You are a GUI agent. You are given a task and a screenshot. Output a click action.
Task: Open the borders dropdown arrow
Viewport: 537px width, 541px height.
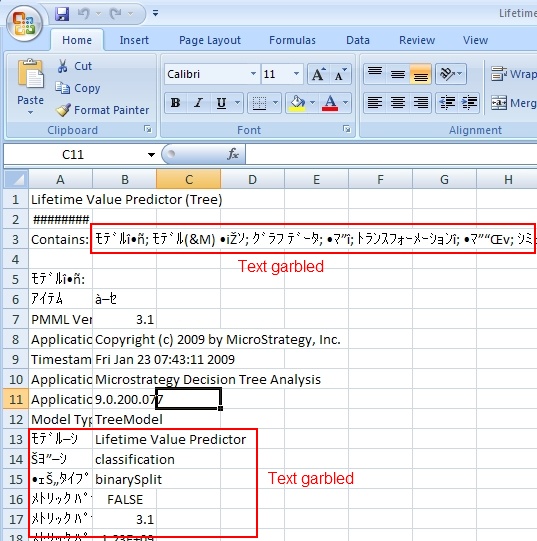(275, 102)
